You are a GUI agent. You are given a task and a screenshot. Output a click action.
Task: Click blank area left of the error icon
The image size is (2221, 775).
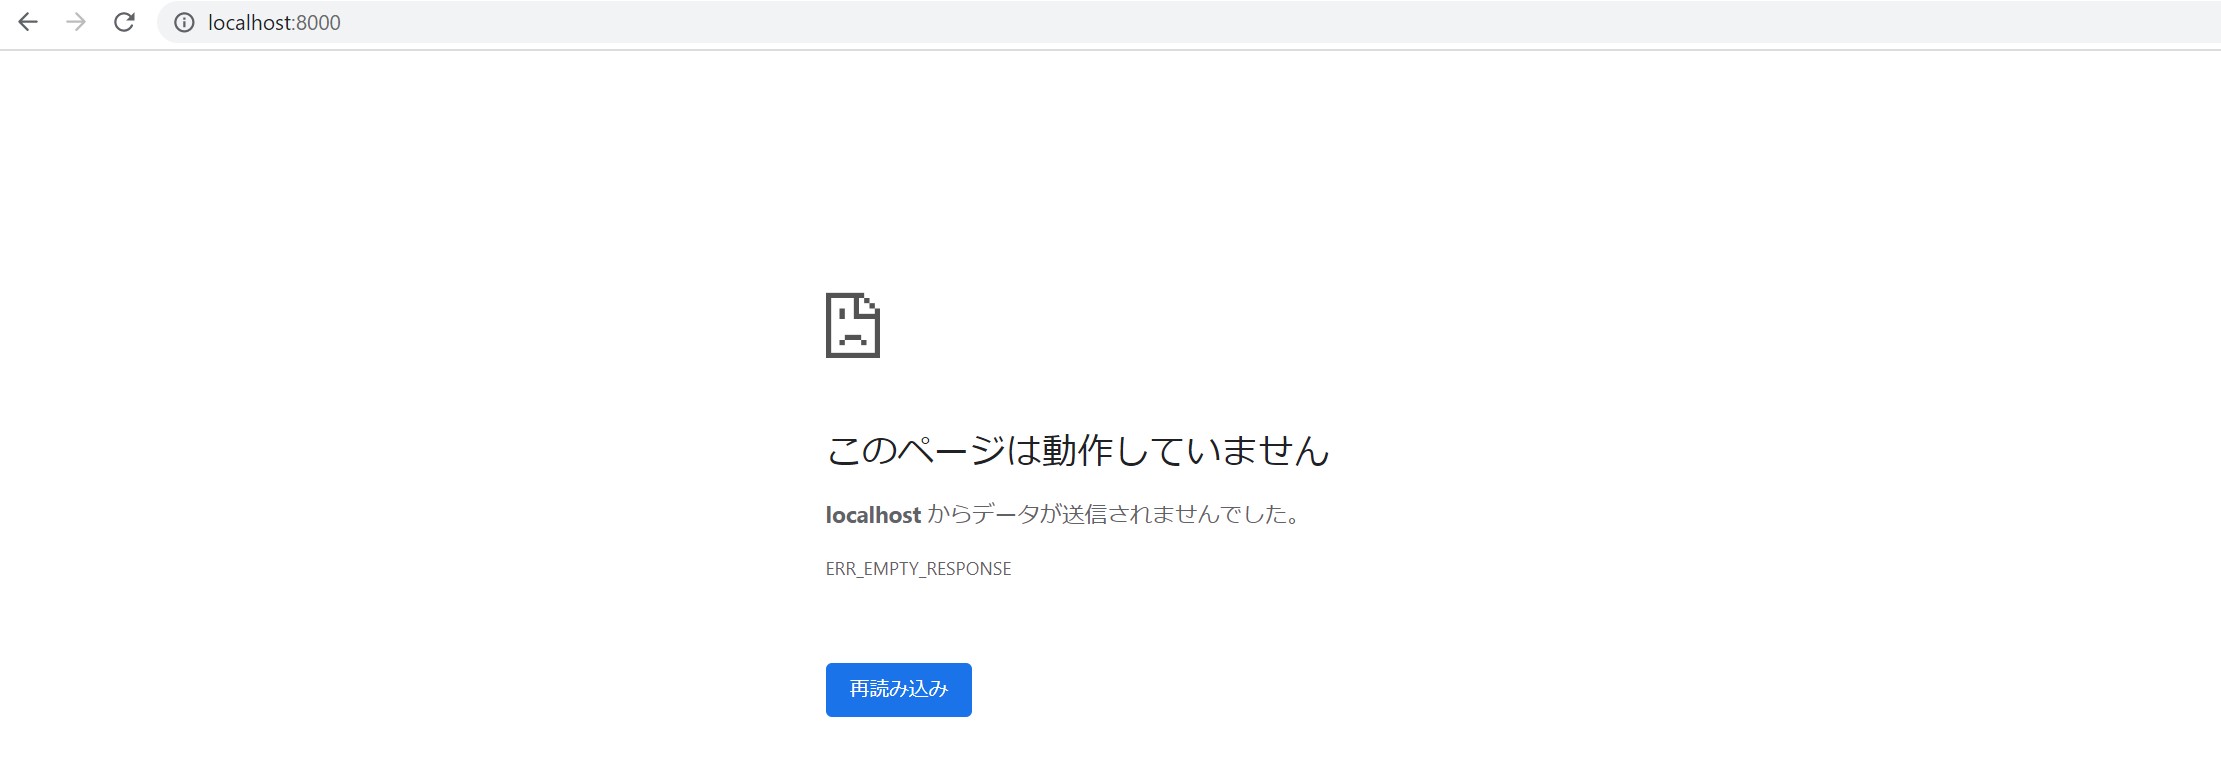(500, 325)
